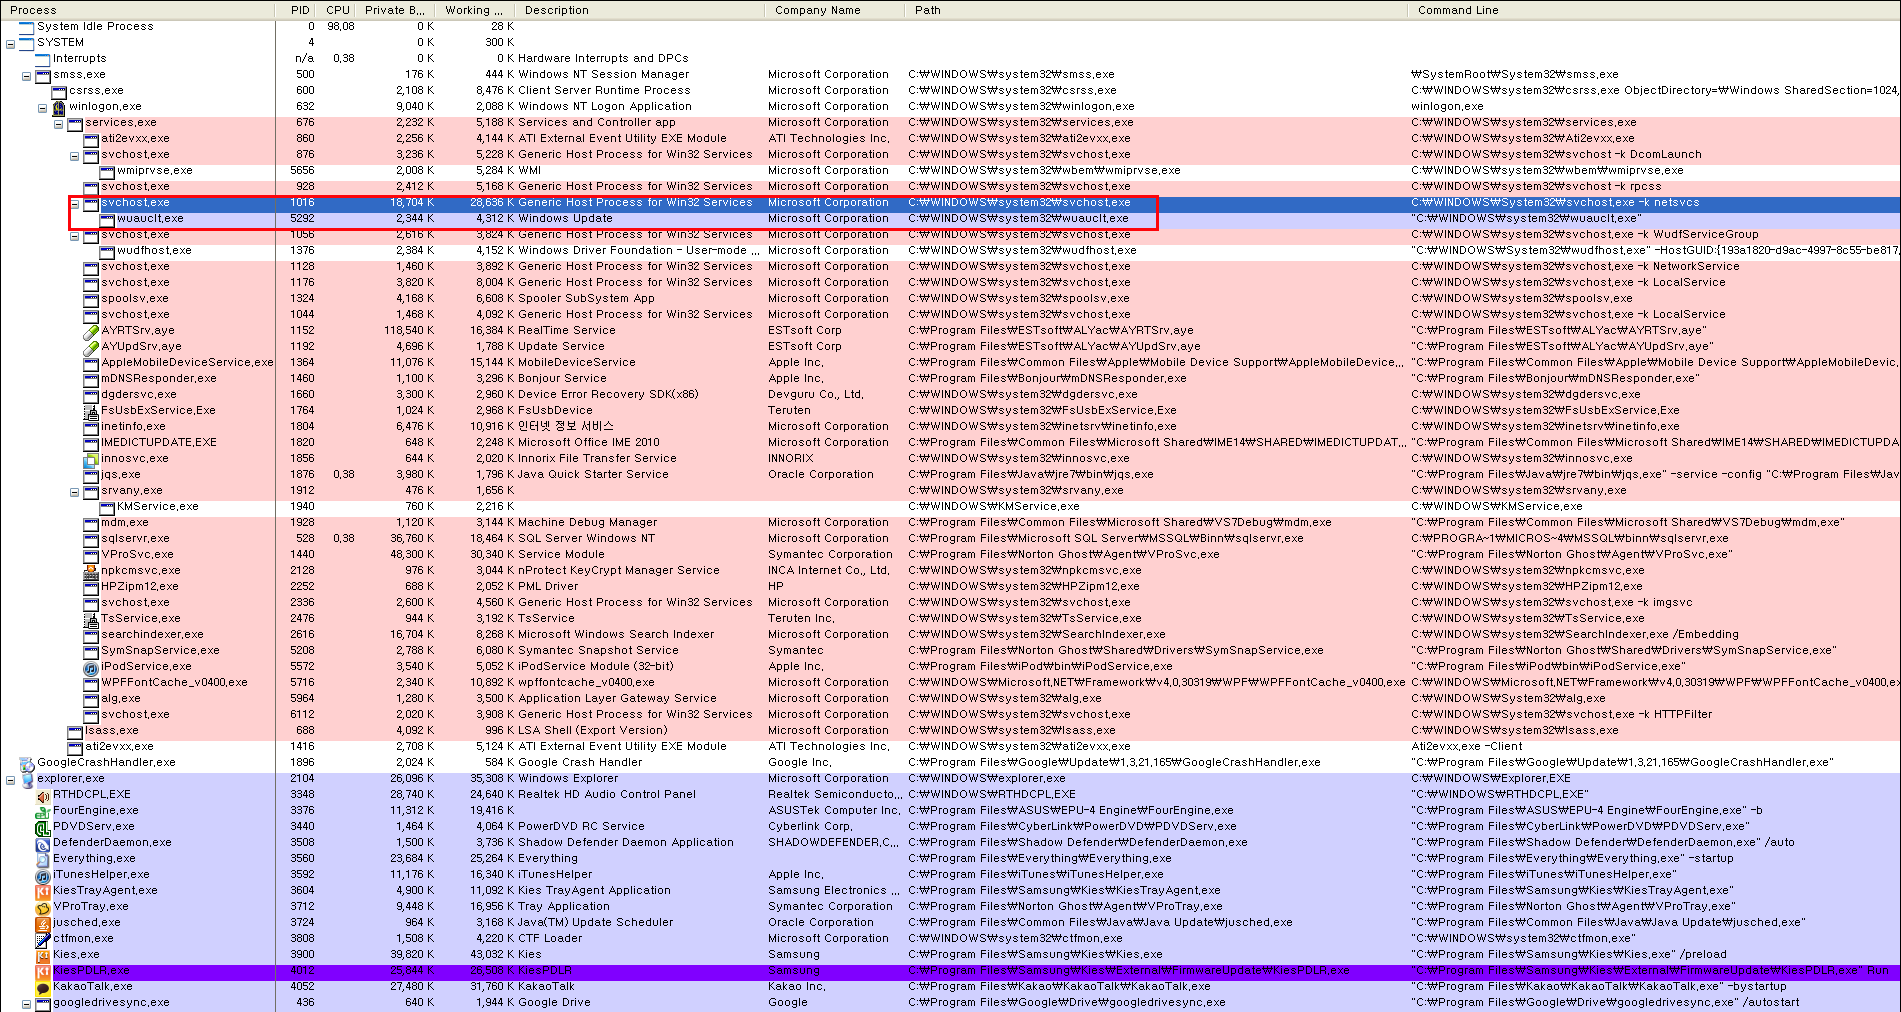The image size is (1901, 1012).
Task: Sort by the Description column header
Action: click(642, 10)
